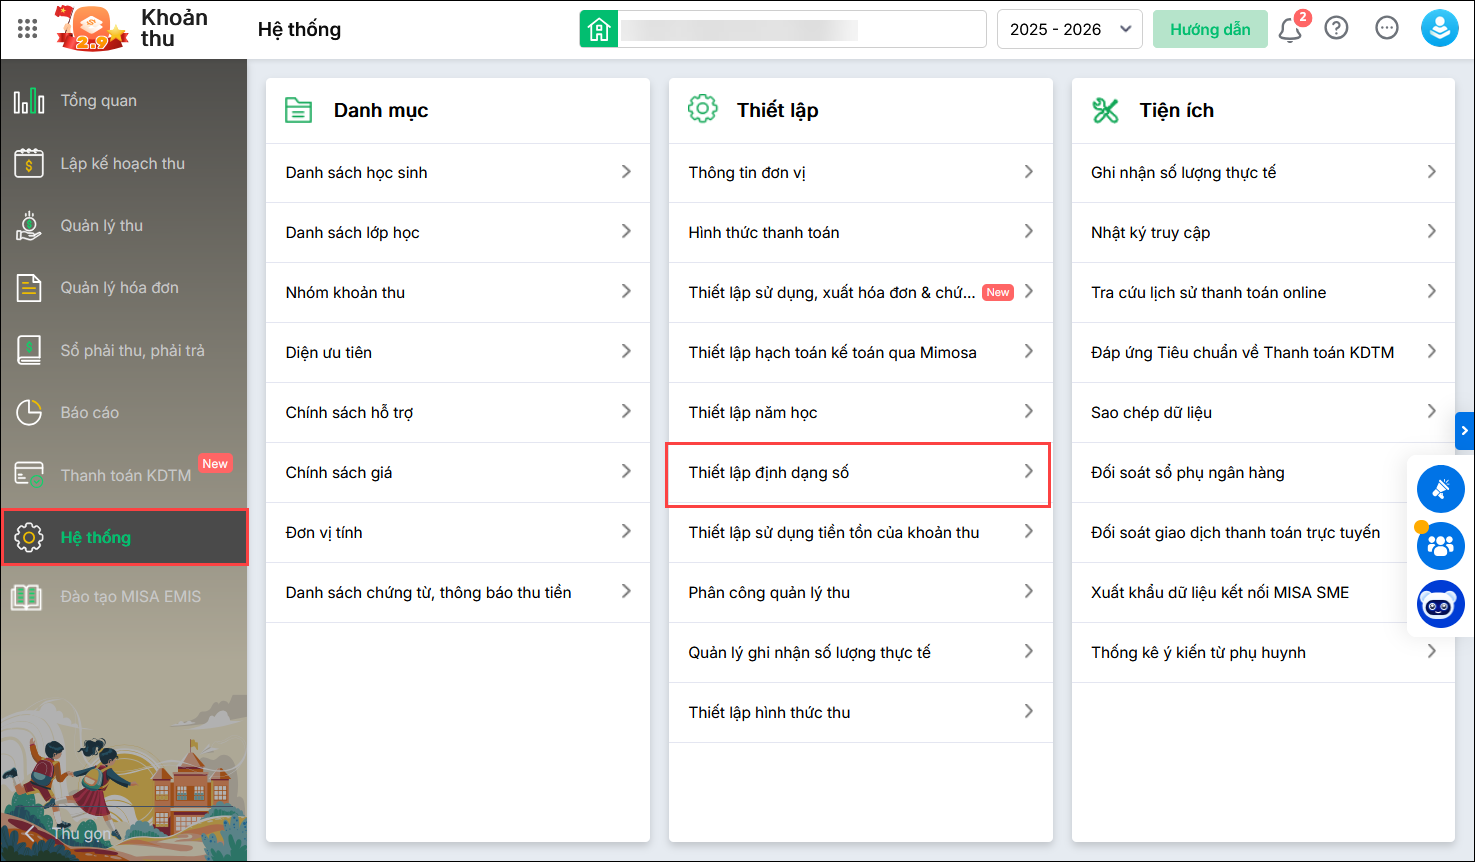Expand the blue right-edge panel arrow
Screen dimensions: 1475x862
coord(1464,431)
